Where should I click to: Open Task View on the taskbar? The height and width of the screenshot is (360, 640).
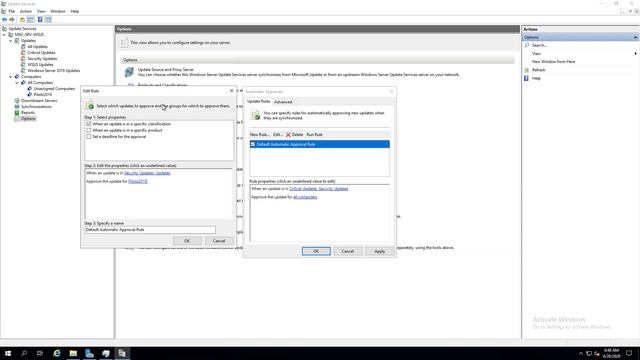[40, 353]
